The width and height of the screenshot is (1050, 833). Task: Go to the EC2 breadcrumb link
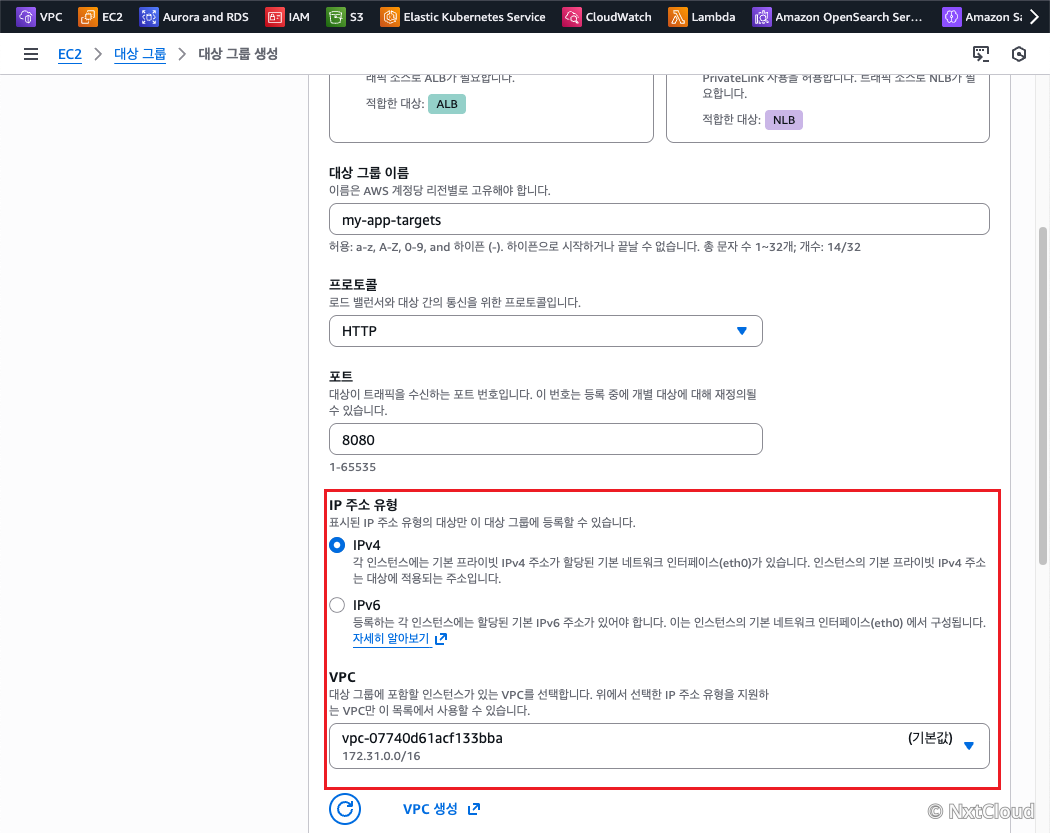(70, 54)
